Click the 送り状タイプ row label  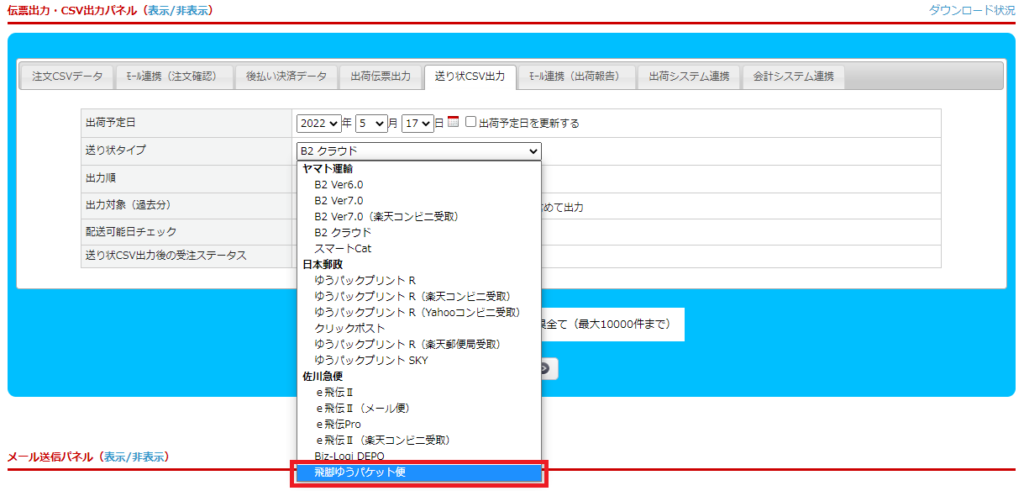click(116, 150)
